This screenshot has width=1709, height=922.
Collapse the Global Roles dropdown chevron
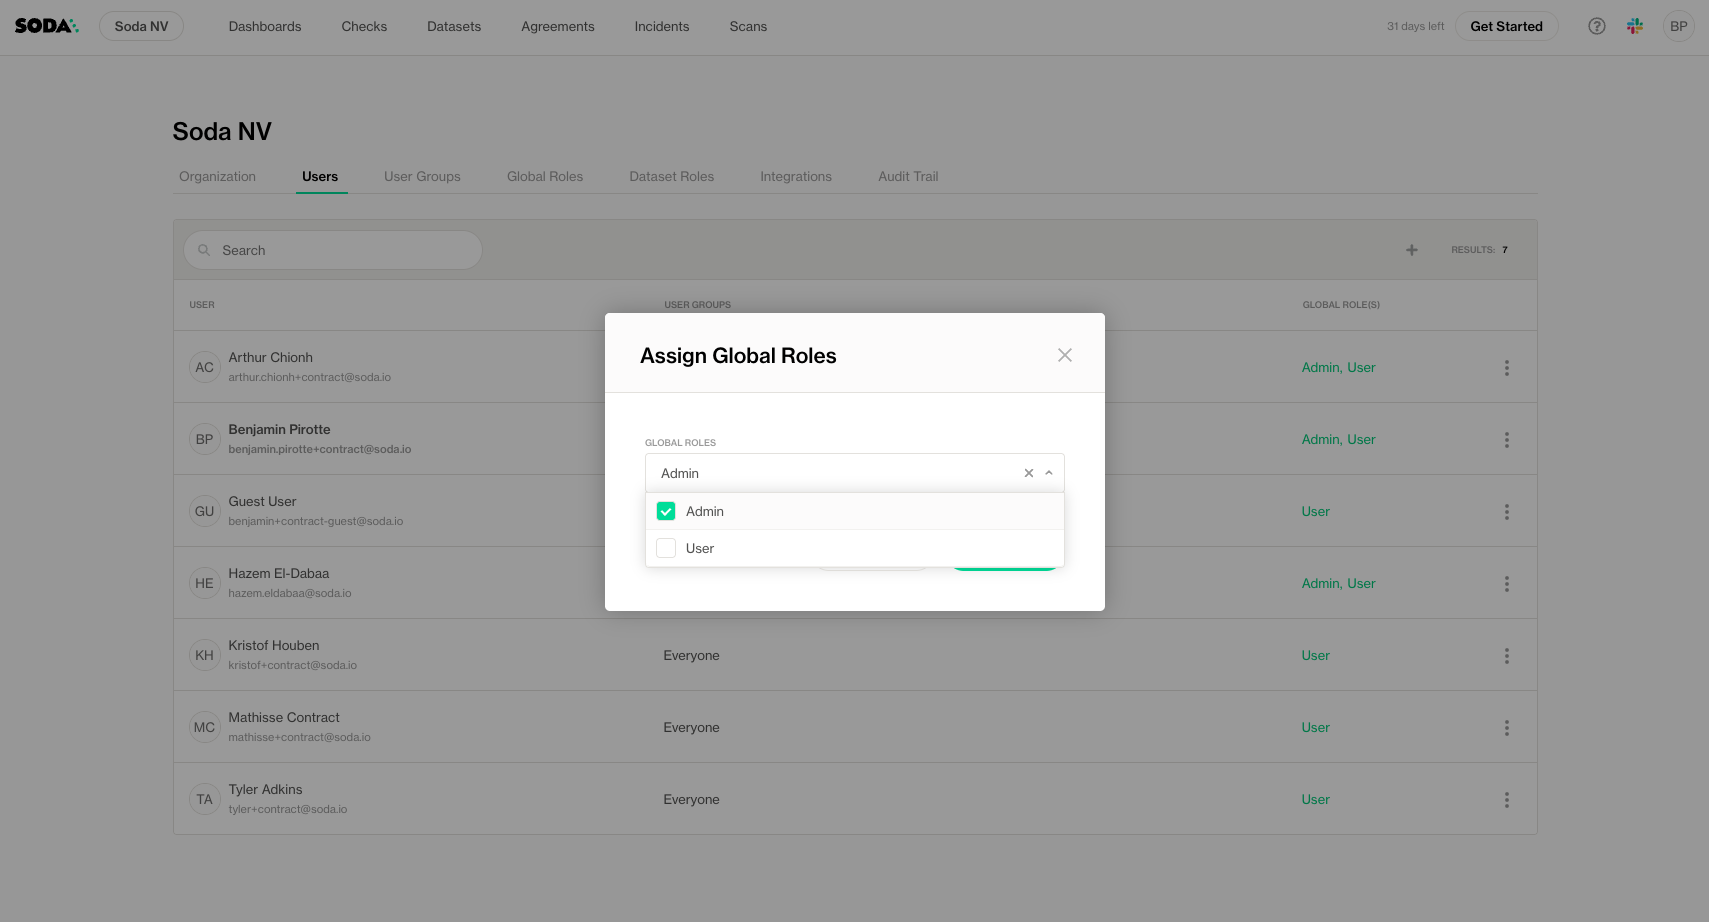pyautogui.click(x=1049, y=473)
